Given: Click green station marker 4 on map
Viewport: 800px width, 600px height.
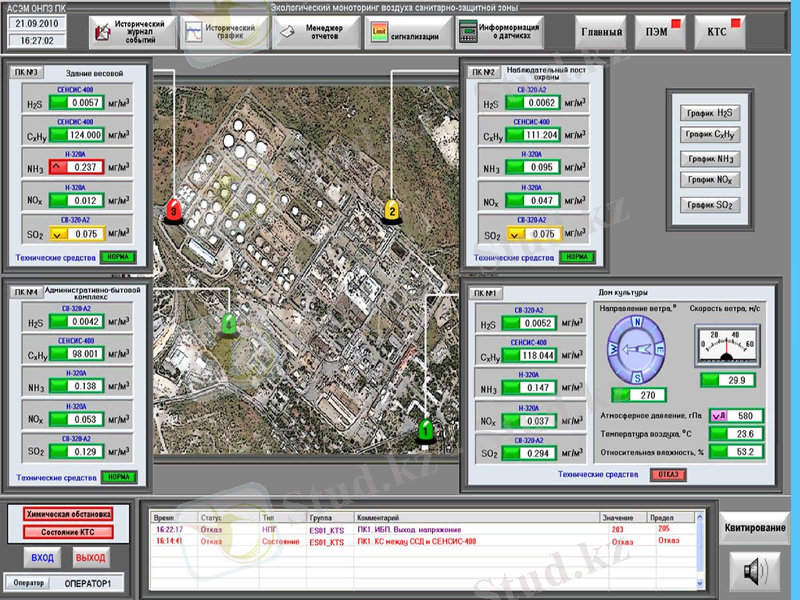Looking at the screenshot, I should (x=229, y=324).
